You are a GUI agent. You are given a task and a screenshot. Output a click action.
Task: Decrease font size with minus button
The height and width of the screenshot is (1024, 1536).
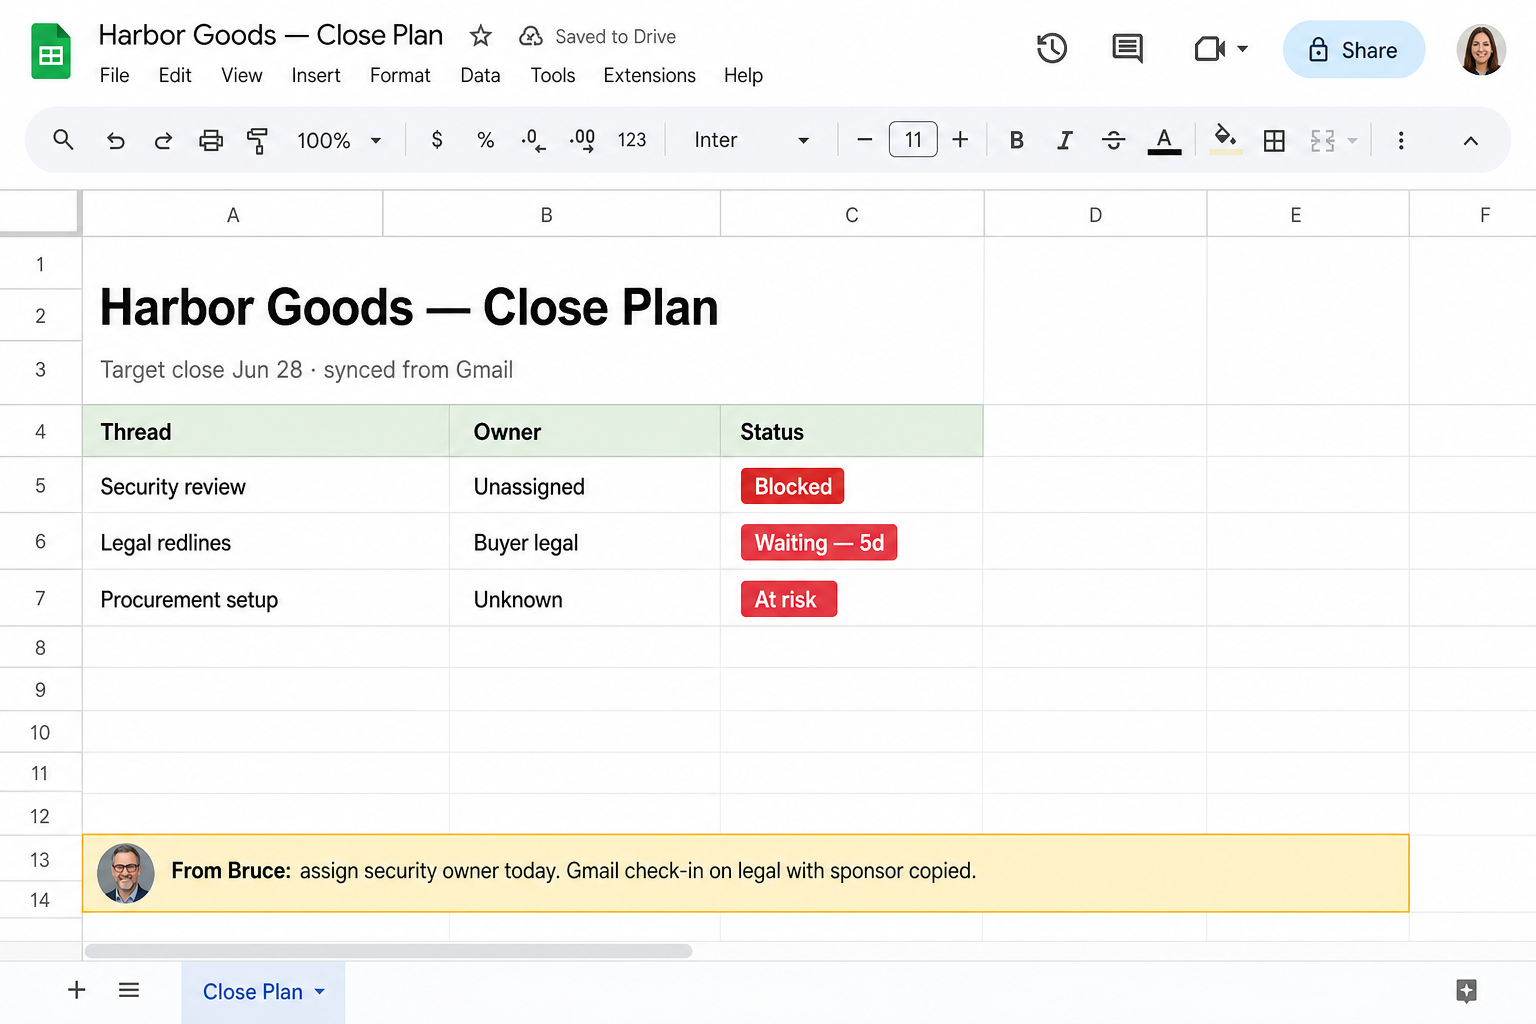[x=865, y=140]
